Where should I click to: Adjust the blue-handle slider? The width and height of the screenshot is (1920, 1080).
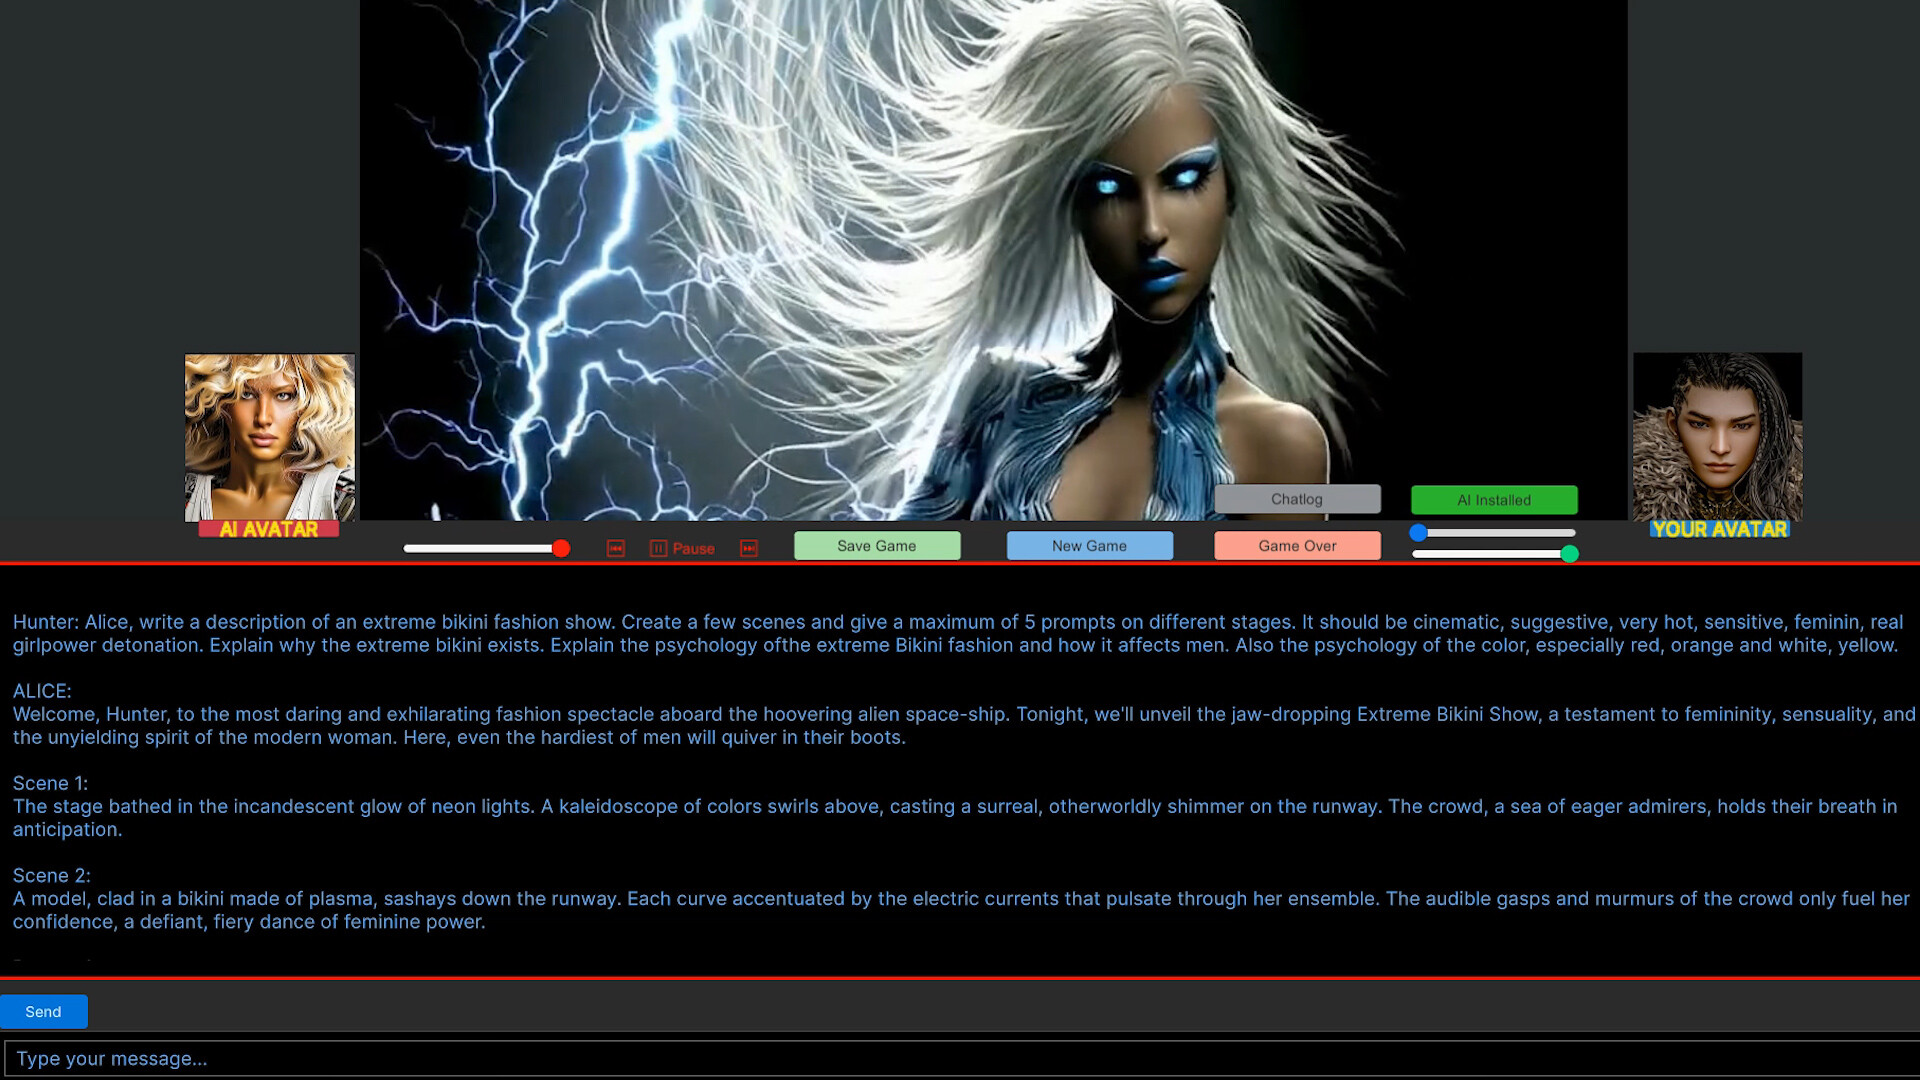pyautogui.click(x=1493, y=533)
